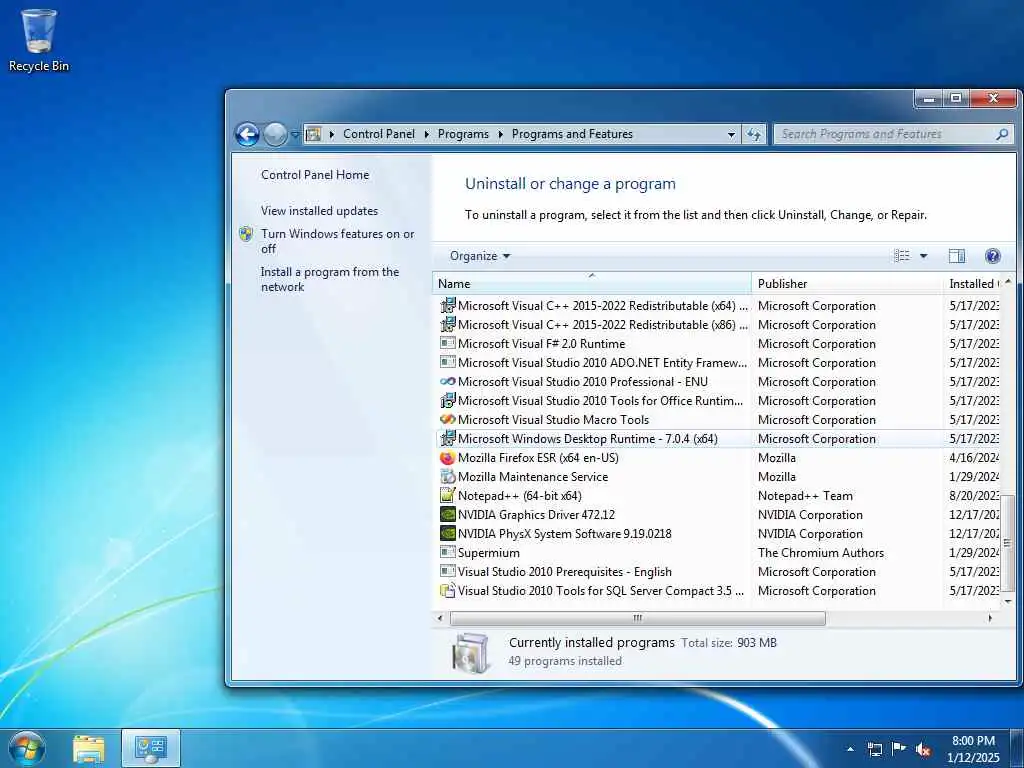This screenshot has width=1024, height=768.
Task: Click the change view icon button
Action: pyautogui.click(x=902, y=256)
